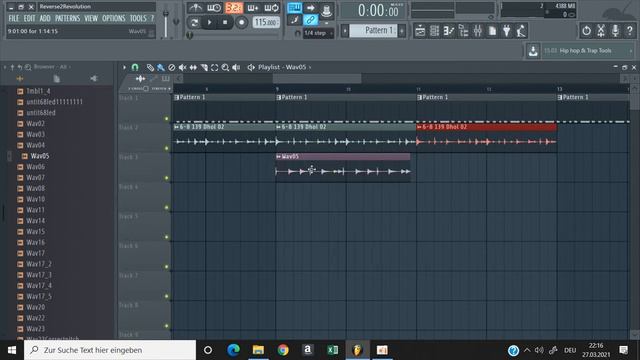The width and height of the screenshot is (640, 360).
Task: Open the Pattern 1 selector
Action: pyautogui.click(x=373, y=31)
